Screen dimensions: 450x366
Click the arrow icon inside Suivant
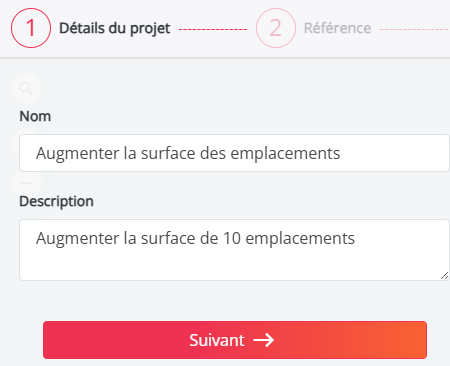click(263, 340)
